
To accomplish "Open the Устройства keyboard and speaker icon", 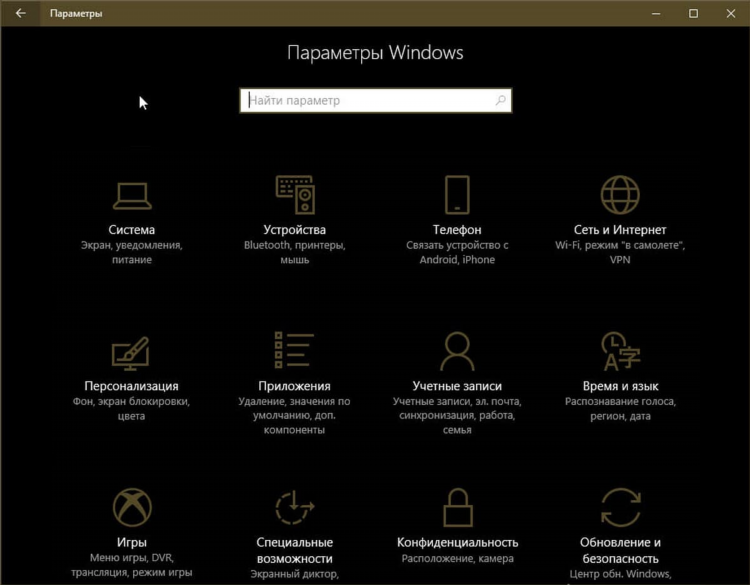I will (295, 195).
